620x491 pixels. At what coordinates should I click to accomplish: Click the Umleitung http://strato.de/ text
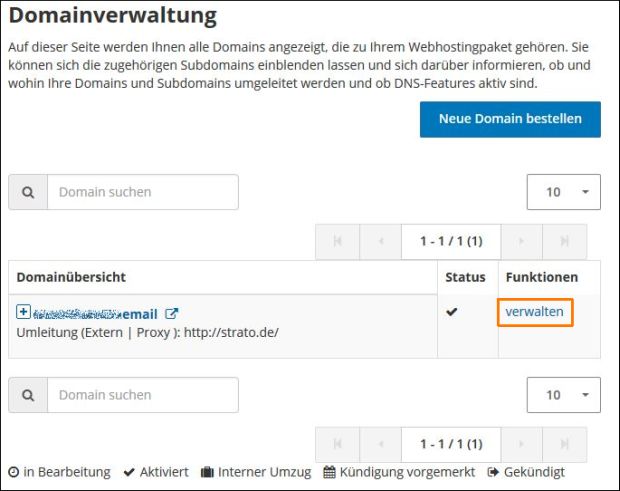tap(147, 332)
